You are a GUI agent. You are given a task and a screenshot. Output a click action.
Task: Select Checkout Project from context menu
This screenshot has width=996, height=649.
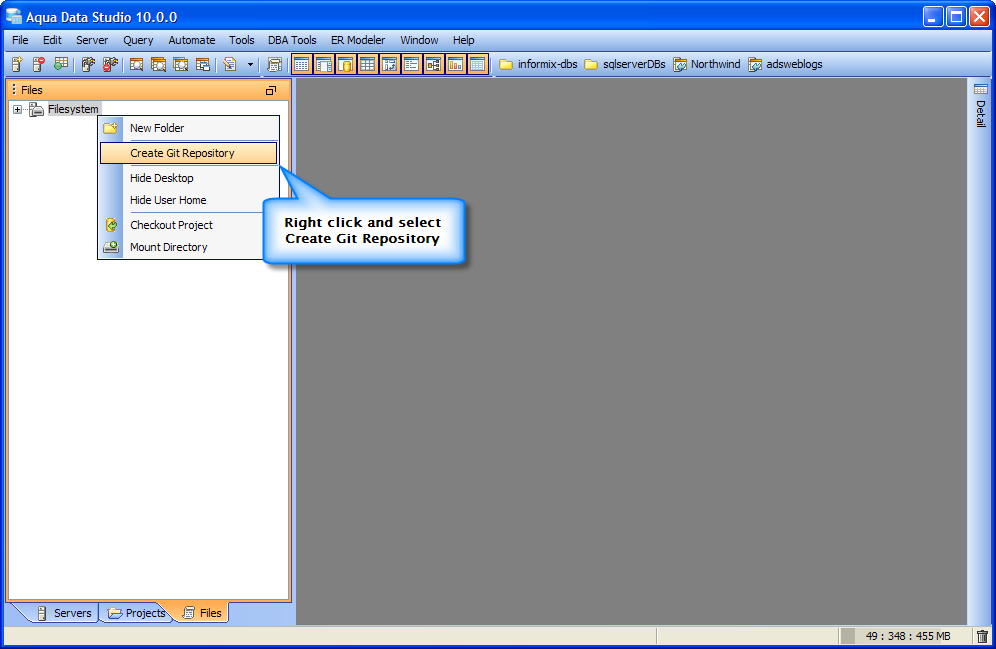click(182, 225)
